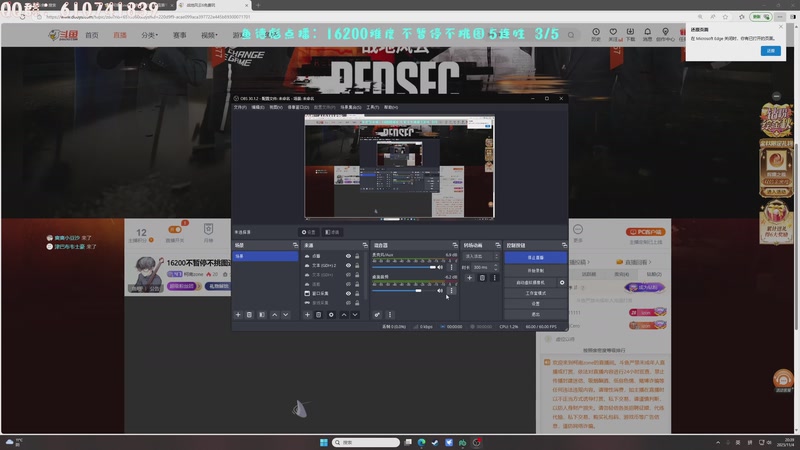
Task: Hide the 文本 (GDI+) 2 source
Action: point(348,265)
